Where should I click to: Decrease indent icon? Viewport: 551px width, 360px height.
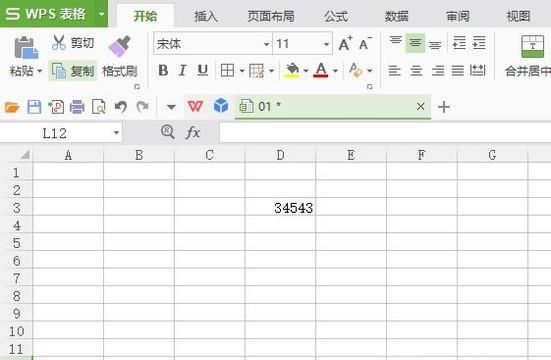(459, 43)
